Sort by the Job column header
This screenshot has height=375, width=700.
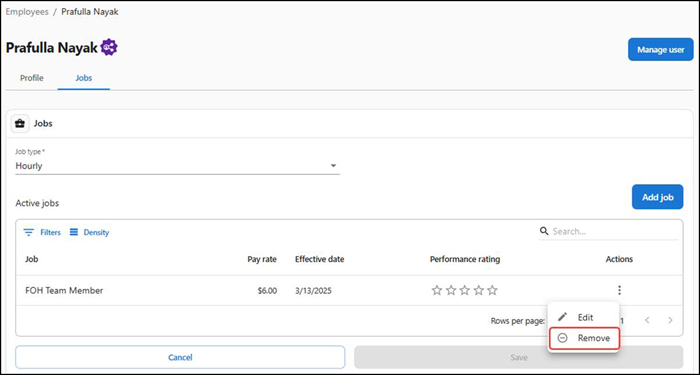point(32,259)
